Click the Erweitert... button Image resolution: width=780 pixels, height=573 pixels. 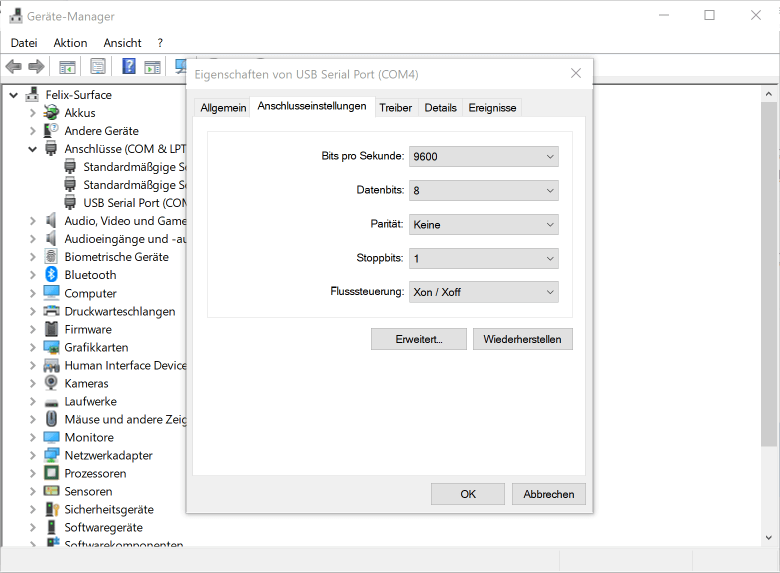[x=419, y=339]
